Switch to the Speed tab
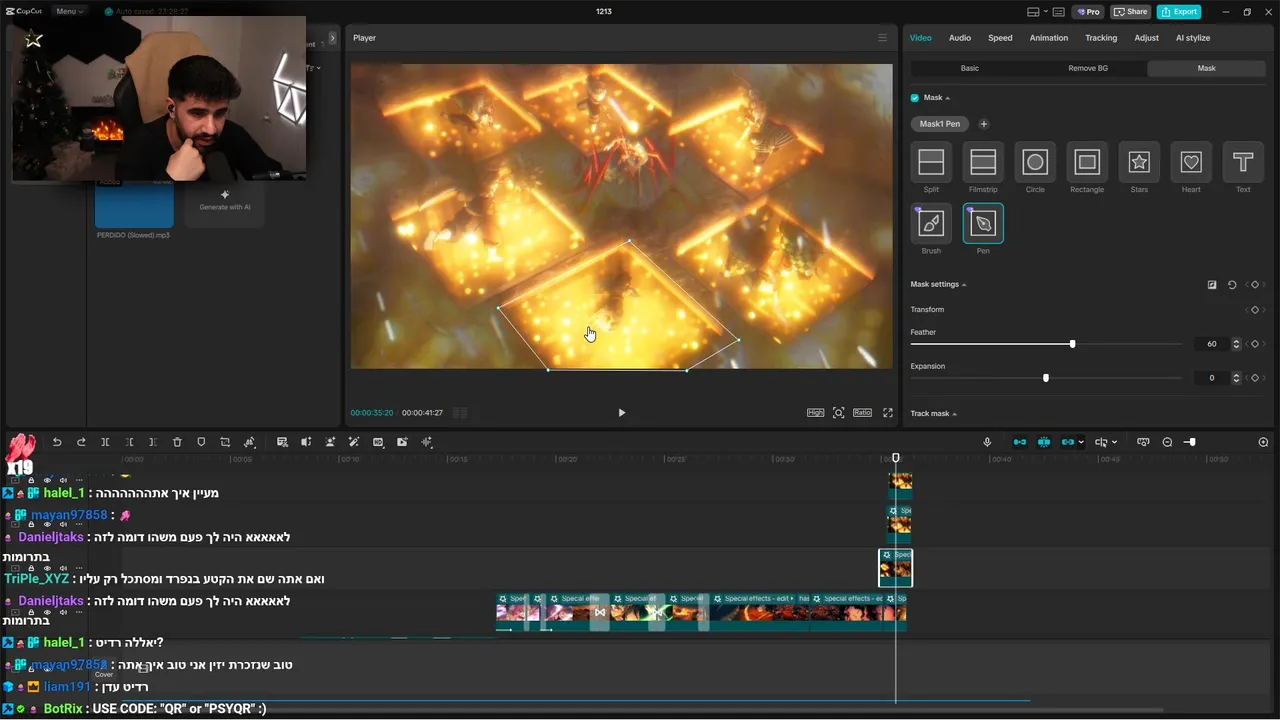Screen dimensions: 1280x720 1000,38
